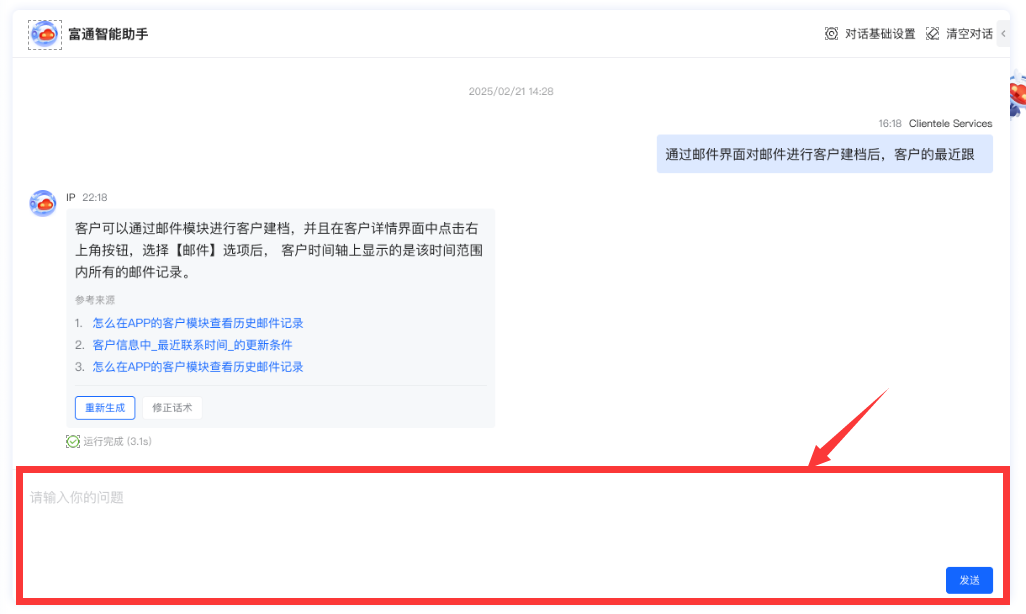Click the 2025/02/21 14:28 date separator

point(511,91)
